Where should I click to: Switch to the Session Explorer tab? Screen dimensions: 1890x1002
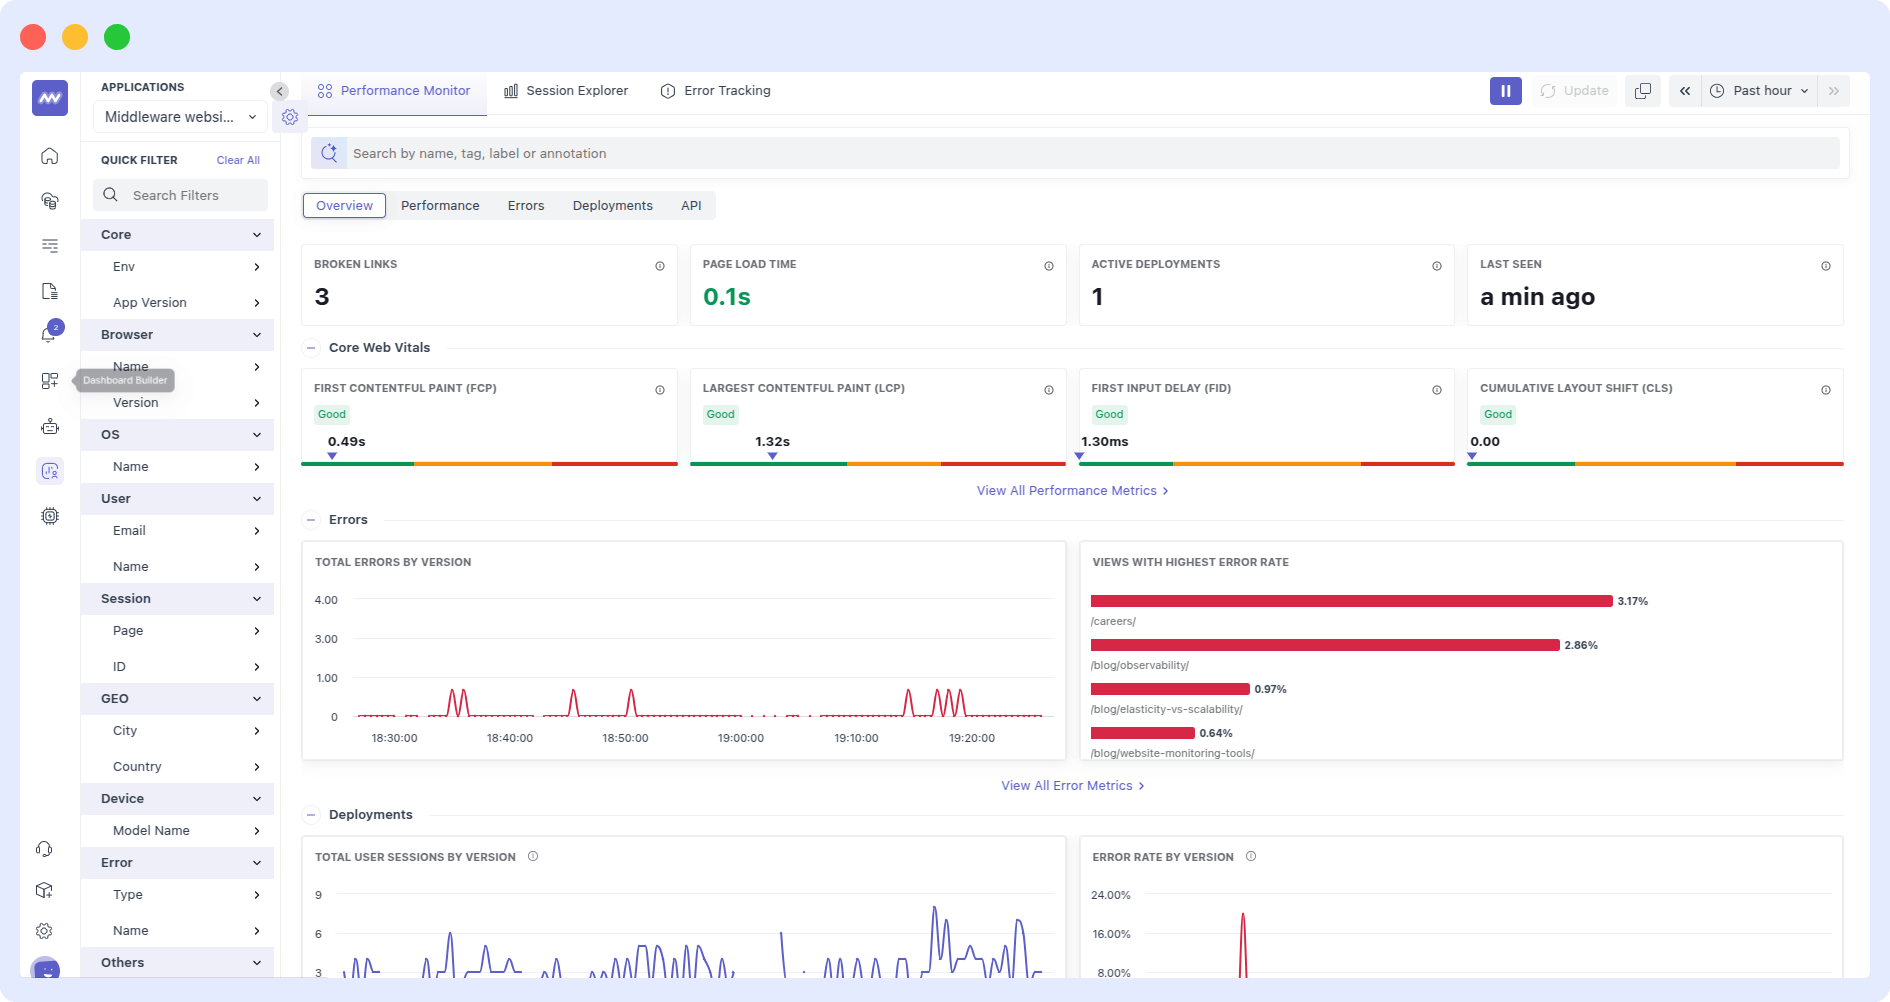(566, 90)
